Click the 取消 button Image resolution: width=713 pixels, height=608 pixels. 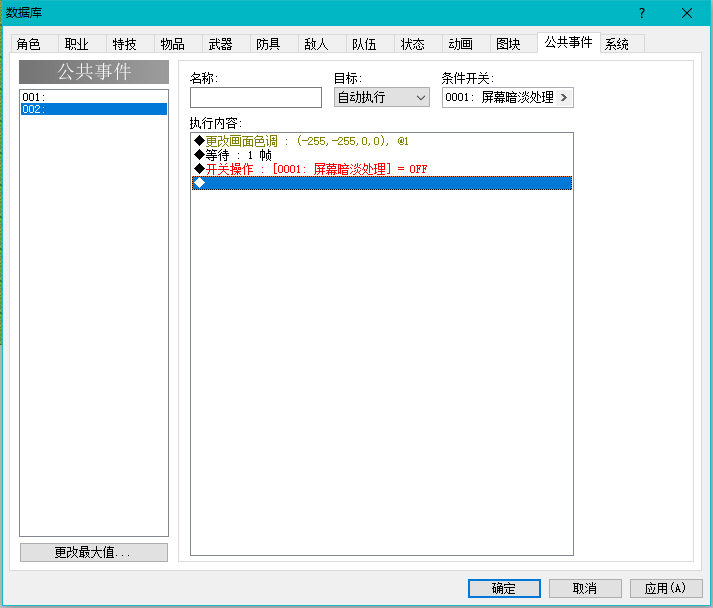(585, 588)
